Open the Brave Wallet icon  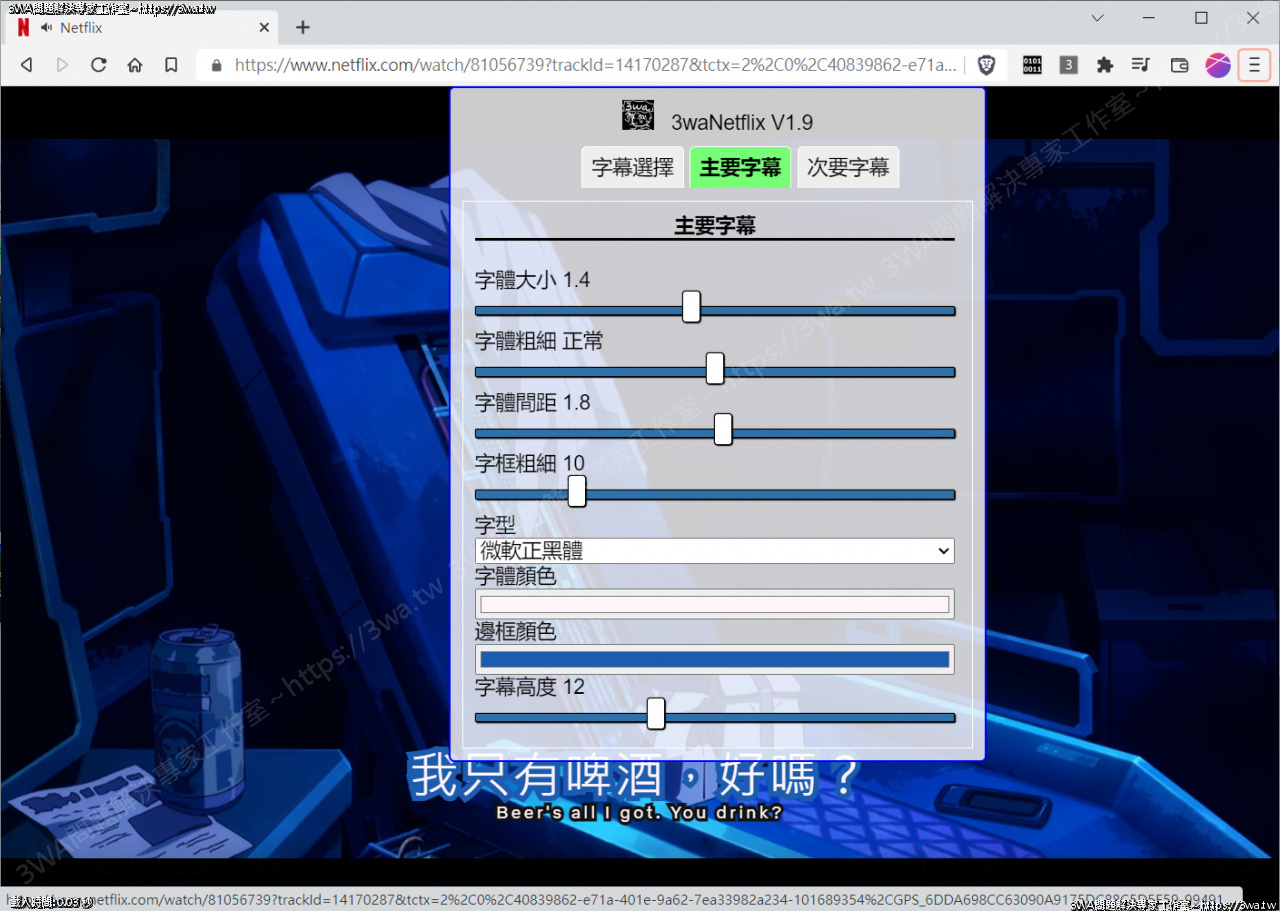1178,64
